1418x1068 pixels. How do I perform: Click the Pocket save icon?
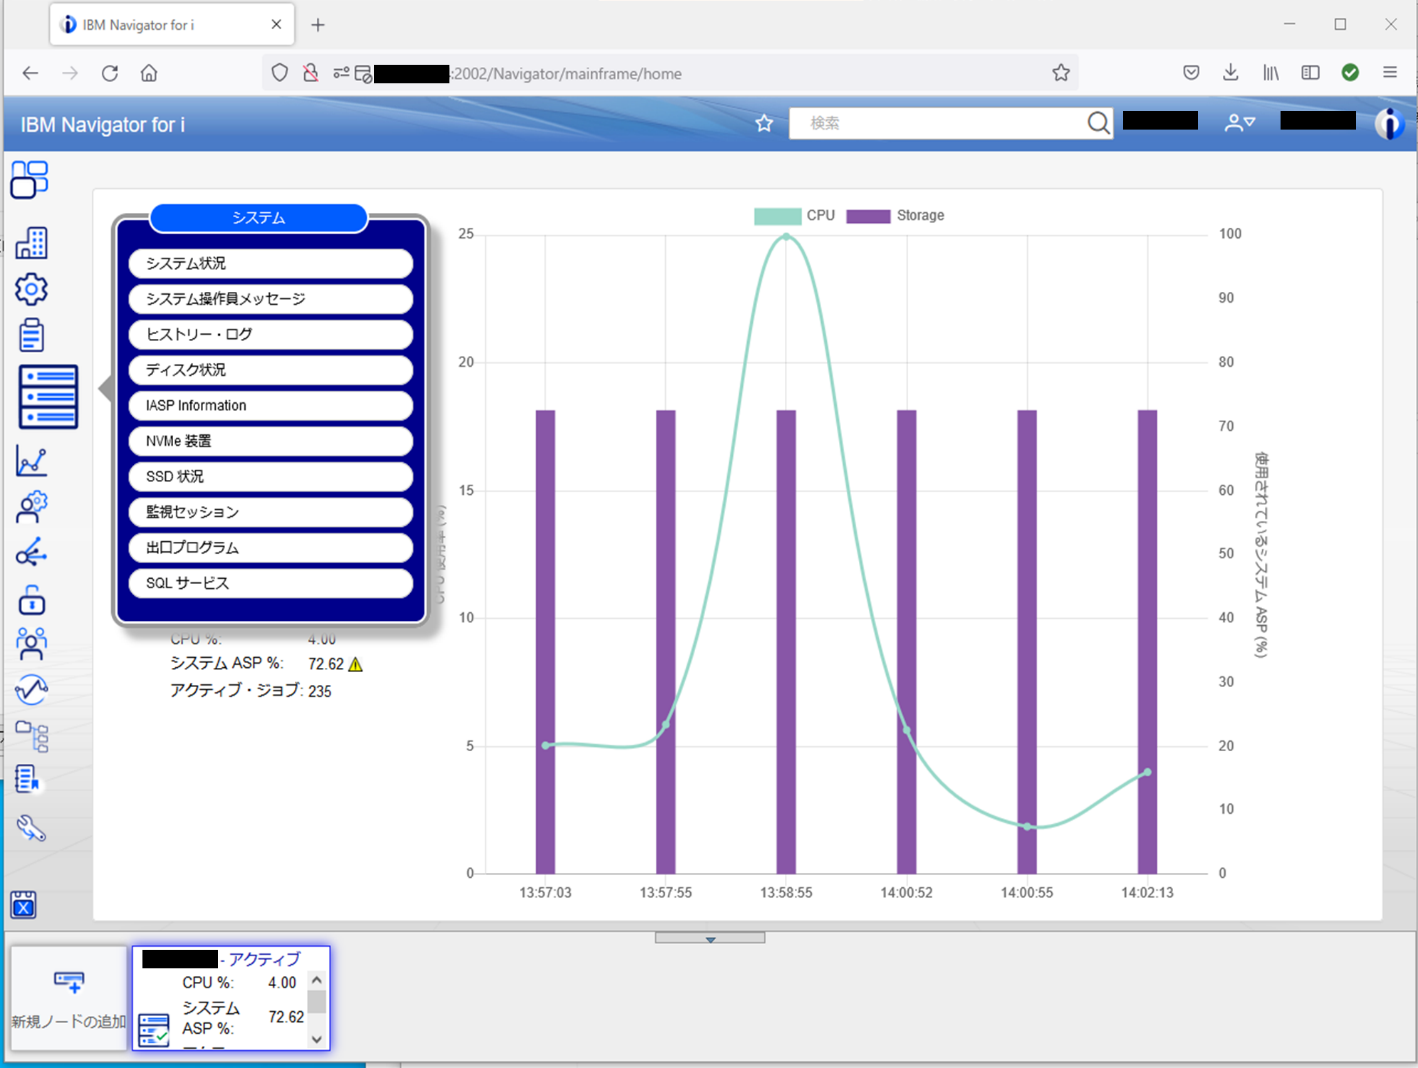pos(1191,73)
